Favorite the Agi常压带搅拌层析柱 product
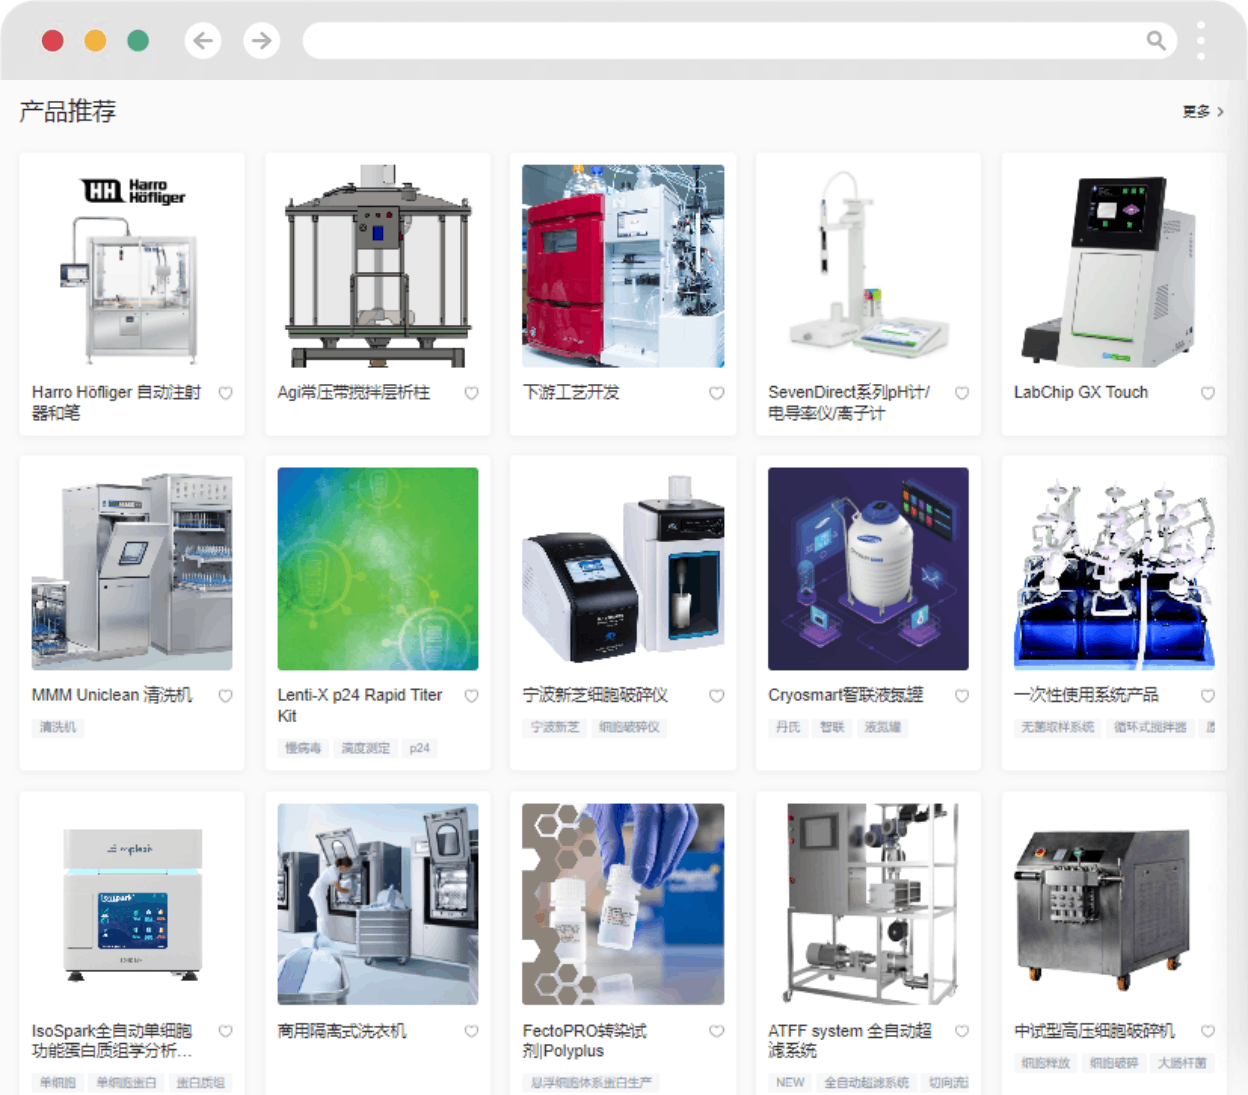This screenshot has height=1095, width=1248. (471, 393)
